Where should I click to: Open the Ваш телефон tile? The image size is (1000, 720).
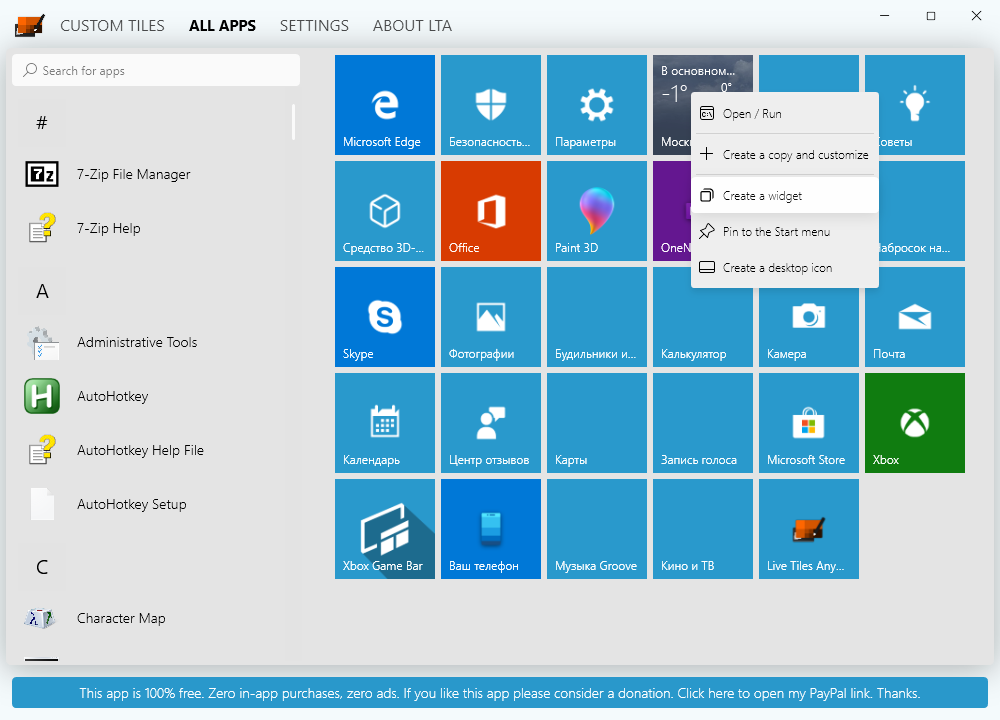[490, 529]
